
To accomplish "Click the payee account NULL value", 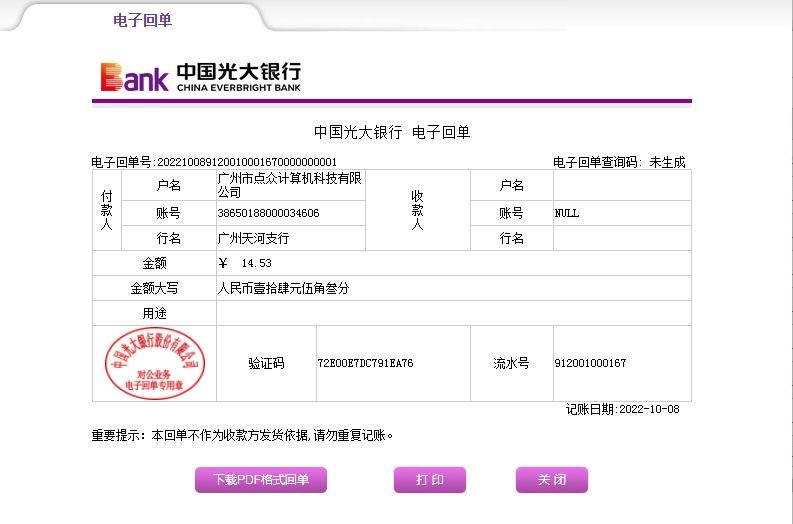I will pos(567,213).
